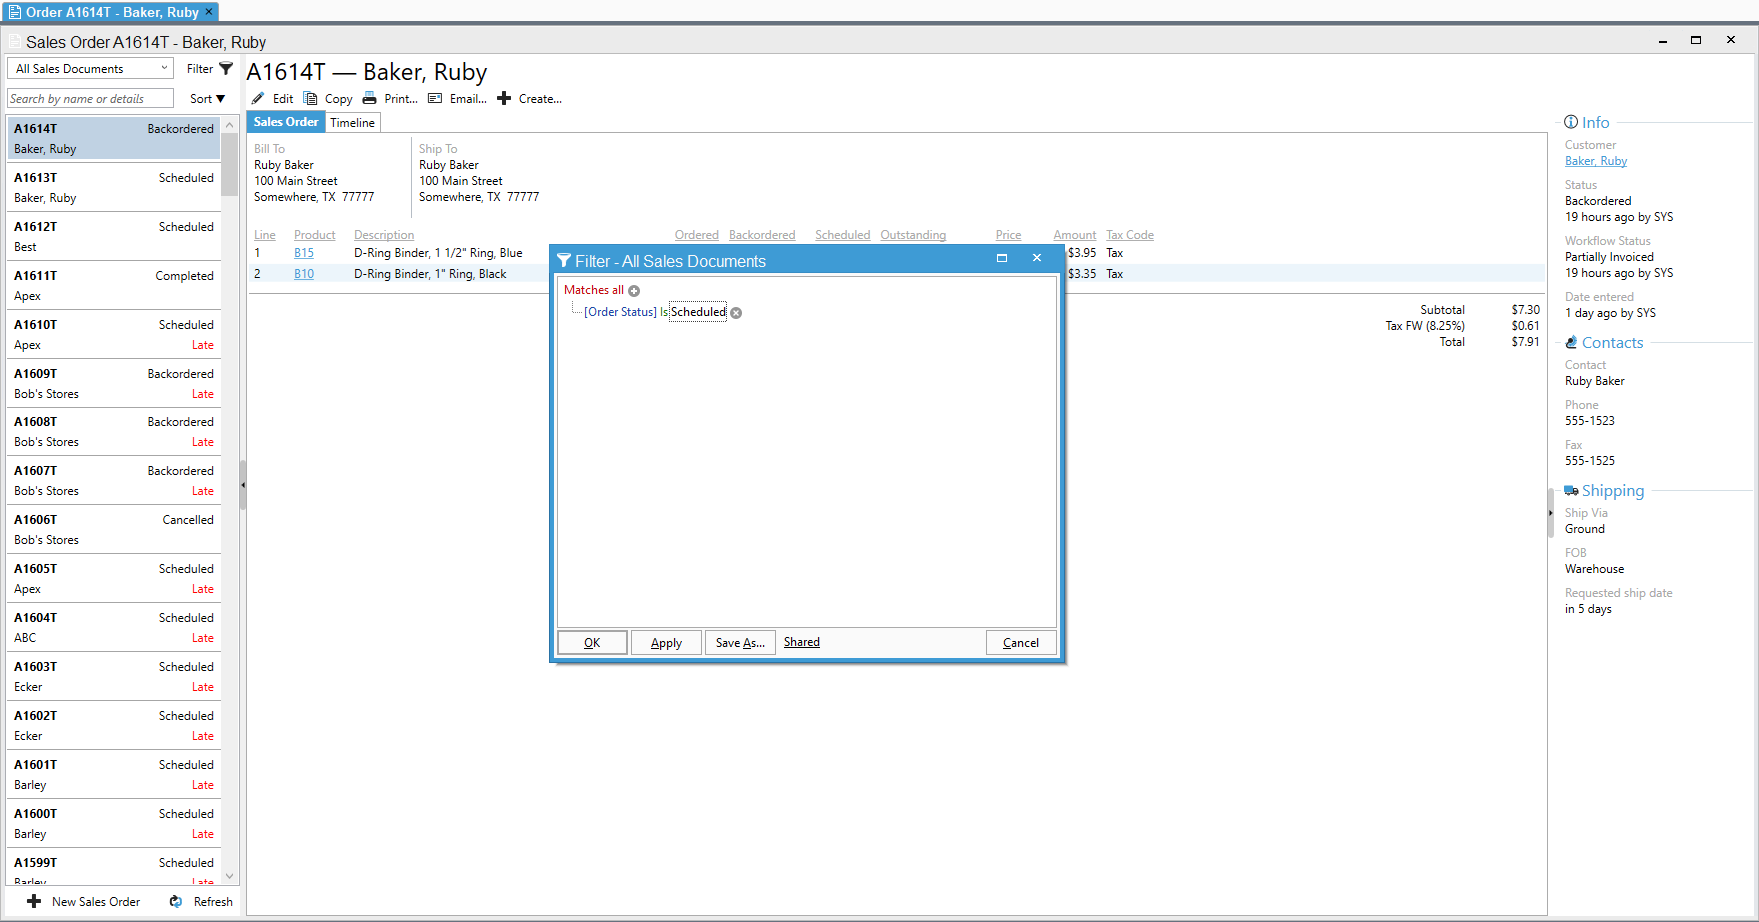Collapse the right info panel
The image size is (1759, 922).
[1551, 513]
